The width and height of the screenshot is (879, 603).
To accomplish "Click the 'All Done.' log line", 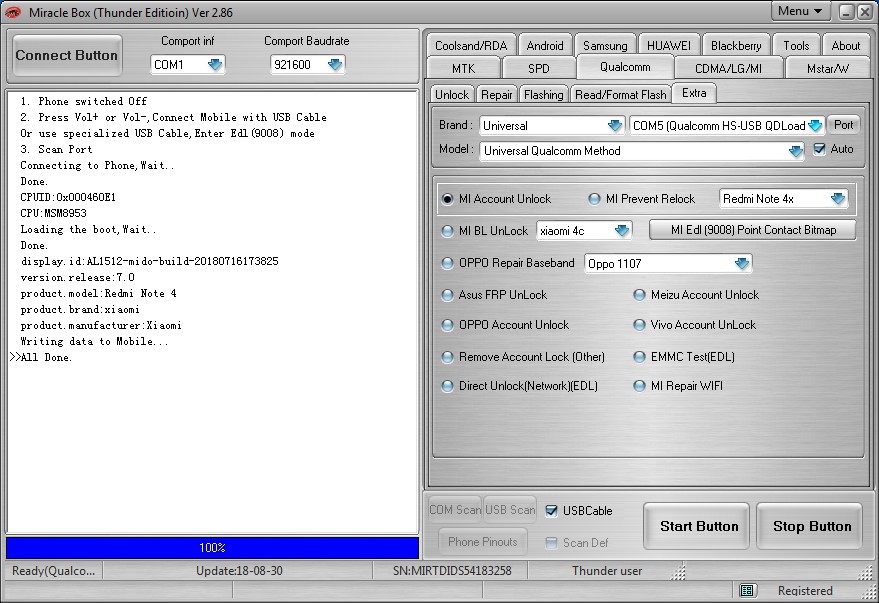I will (x=46, y=358).
